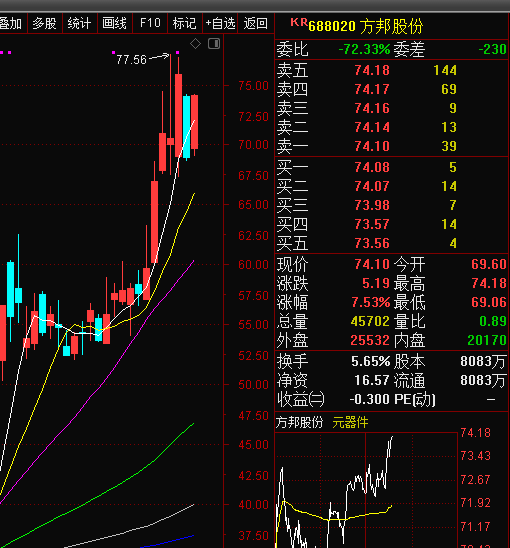The width and height of the screenshot is (510, 548).
Task: Click 买一 price 74.08
Action: point(372,167)
